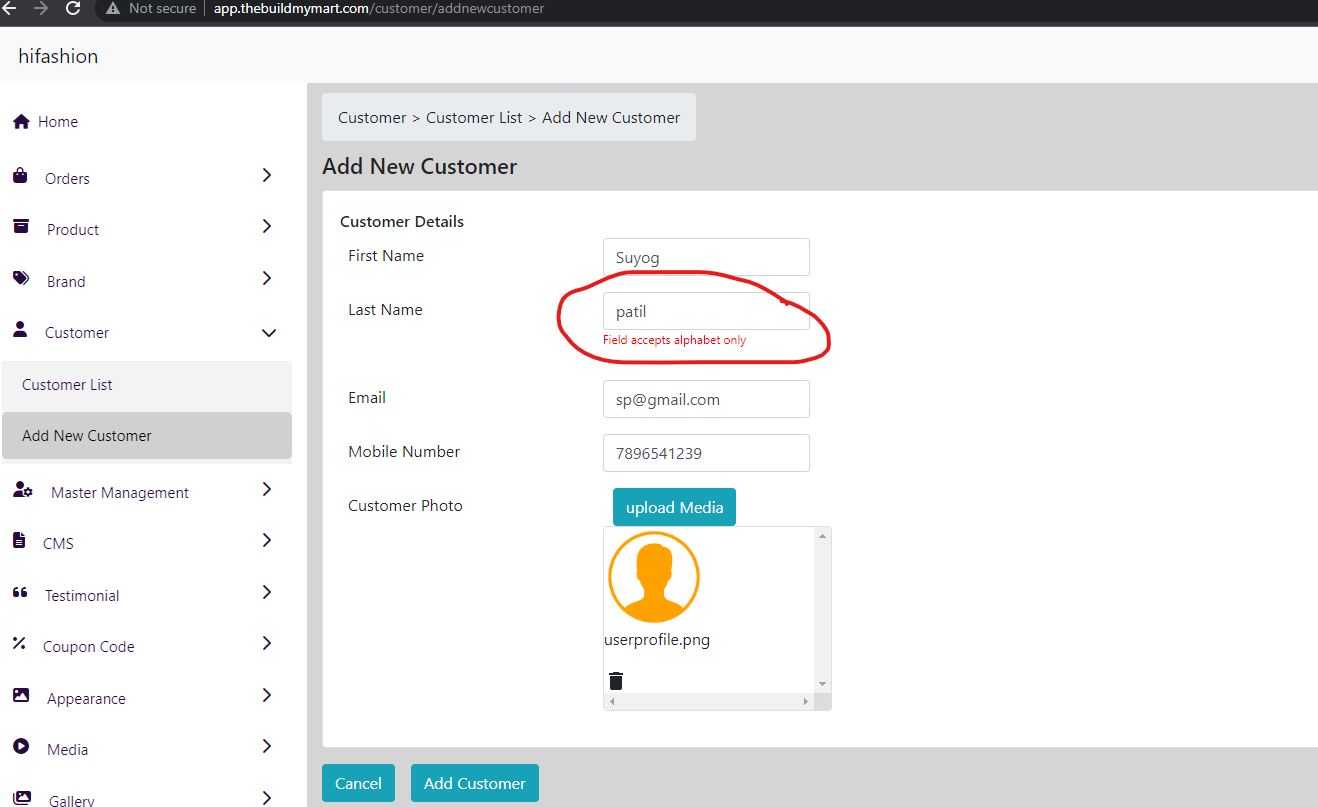Click the orange user profile thumbnail
1318x807 pixels.
click(654, 577)
